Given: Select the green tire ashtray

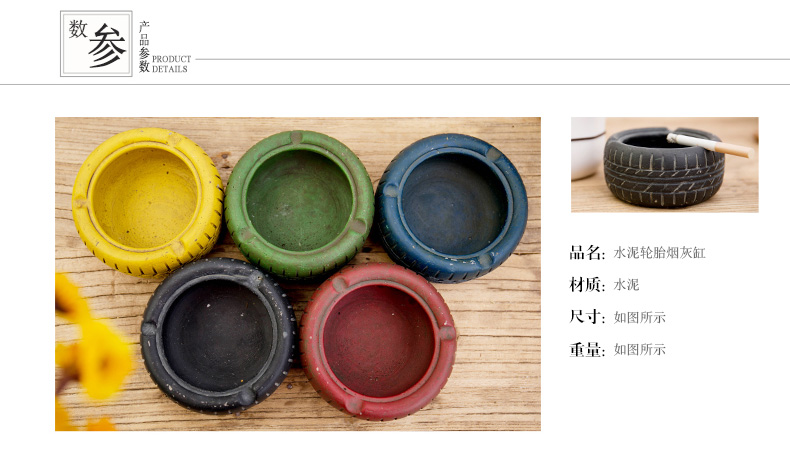Looking at the screenshot, I should (x=299, y=204).
